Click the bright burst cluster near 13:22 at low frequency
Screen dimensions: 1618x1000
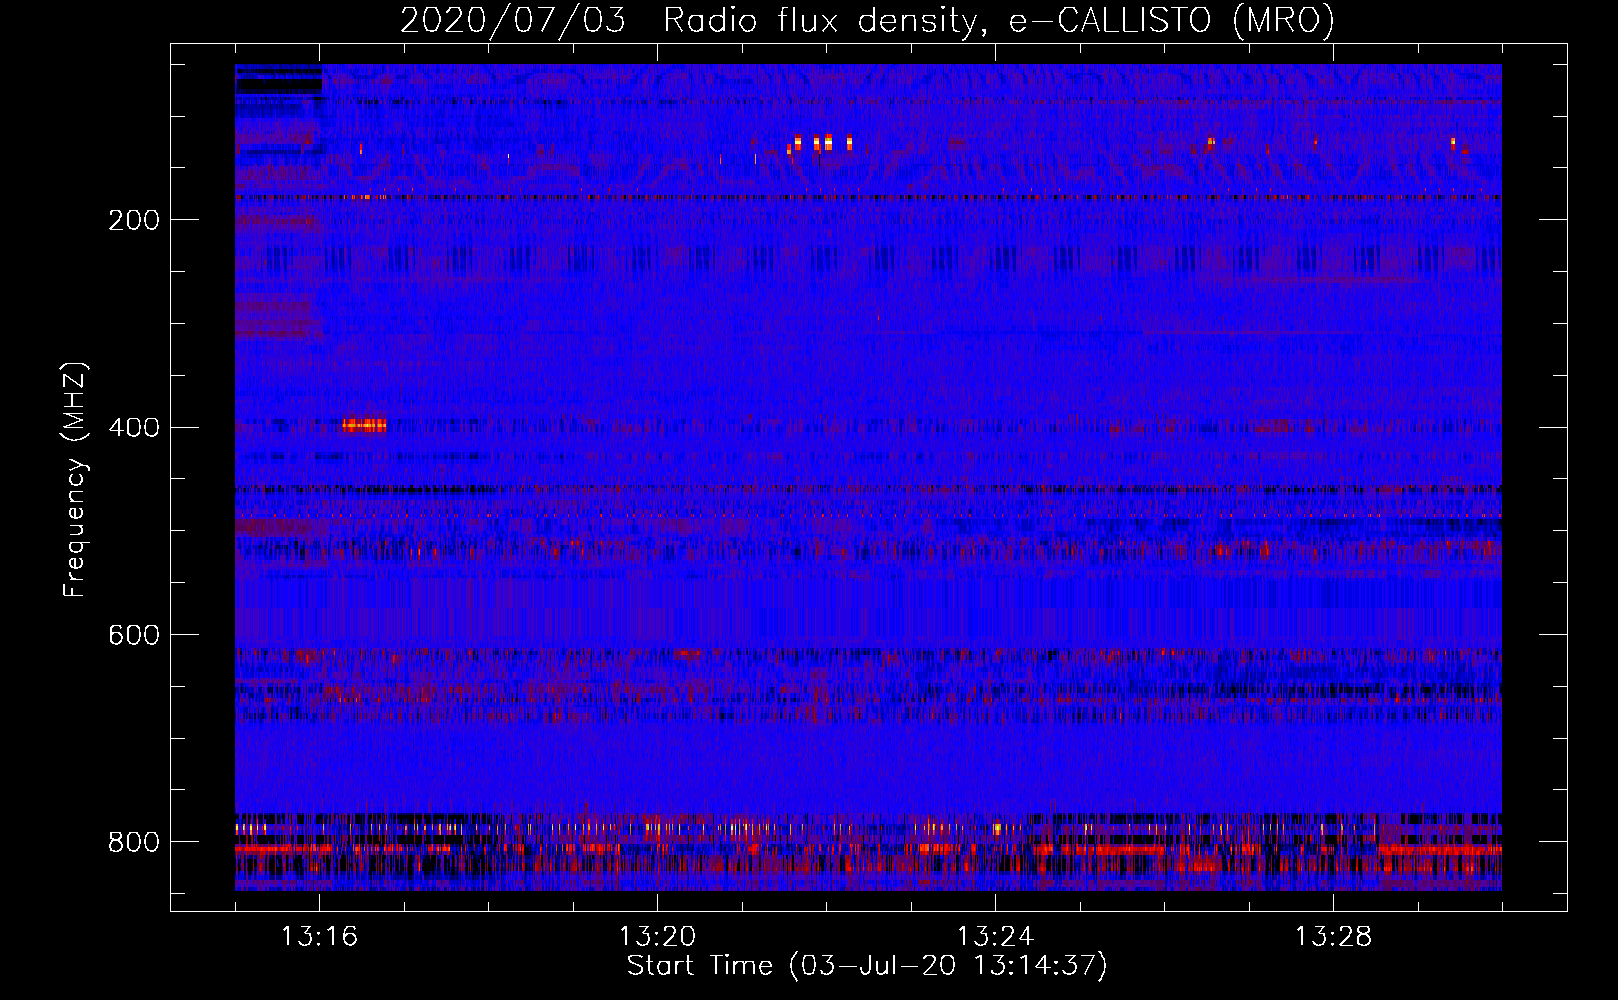click(x=821, y=145)
